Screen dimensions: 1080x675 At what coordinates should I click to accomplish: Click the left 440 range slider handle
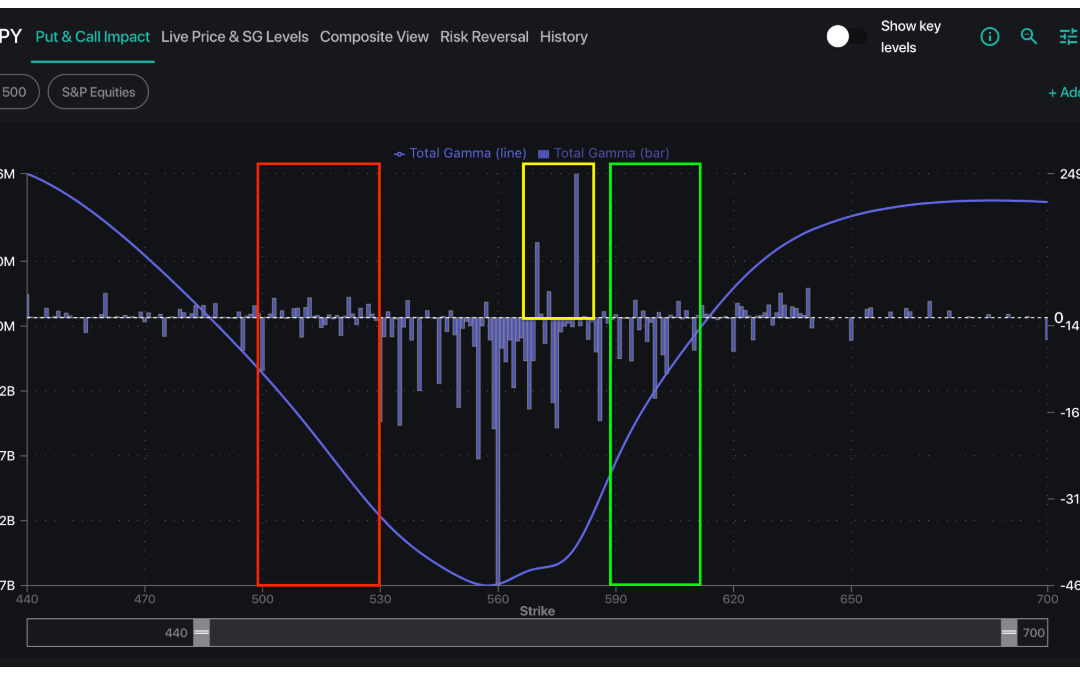point(202,632)
